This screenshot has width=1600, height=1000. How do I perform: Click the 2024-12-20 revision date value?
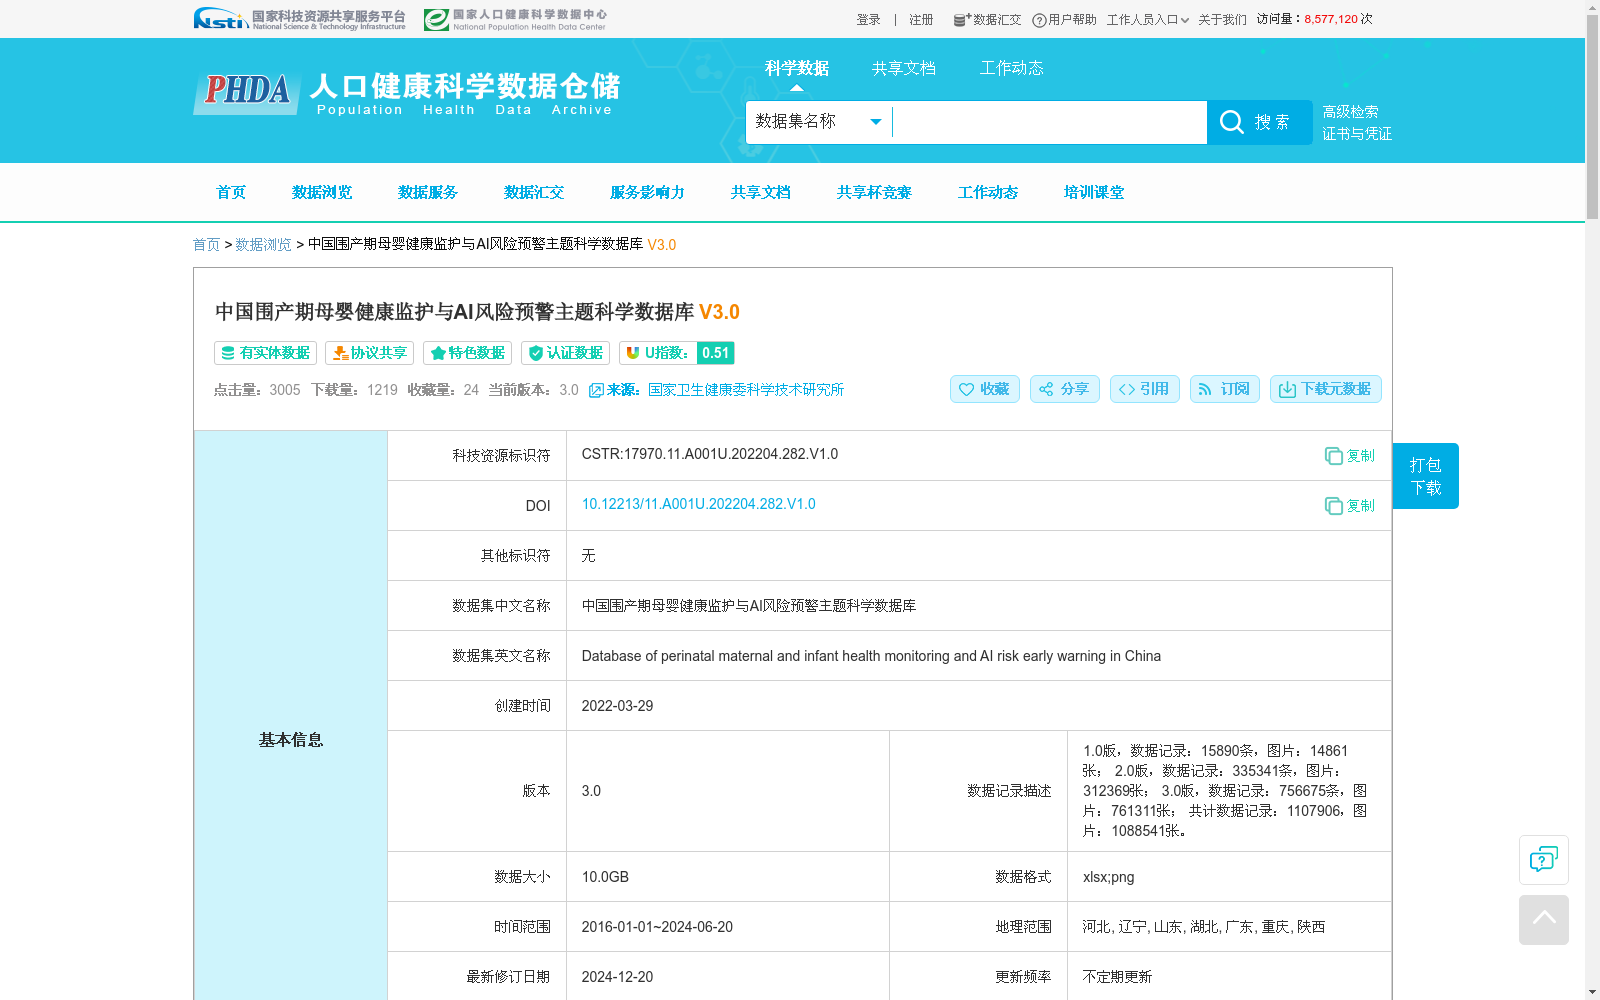pyautogui.click(x=617, y=977)
